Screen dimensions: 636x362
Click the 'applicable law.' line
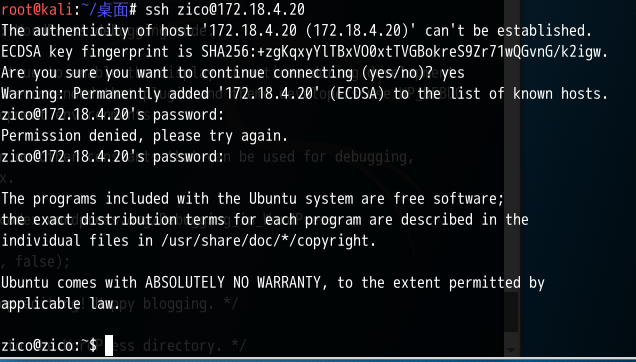pyautogui.click(x=61, y=304)
